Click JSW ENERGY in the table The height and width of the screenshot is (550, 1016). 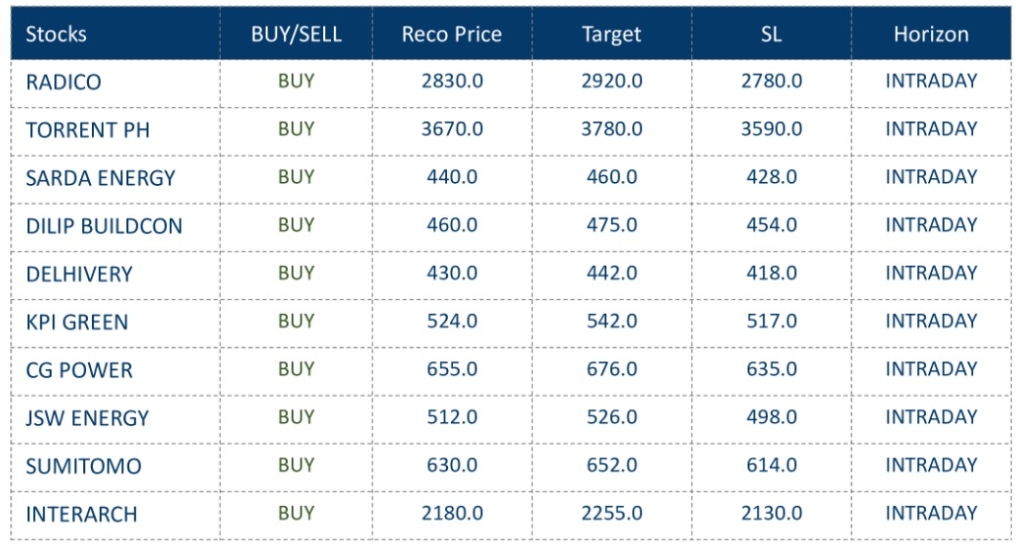tap(87, 418)
